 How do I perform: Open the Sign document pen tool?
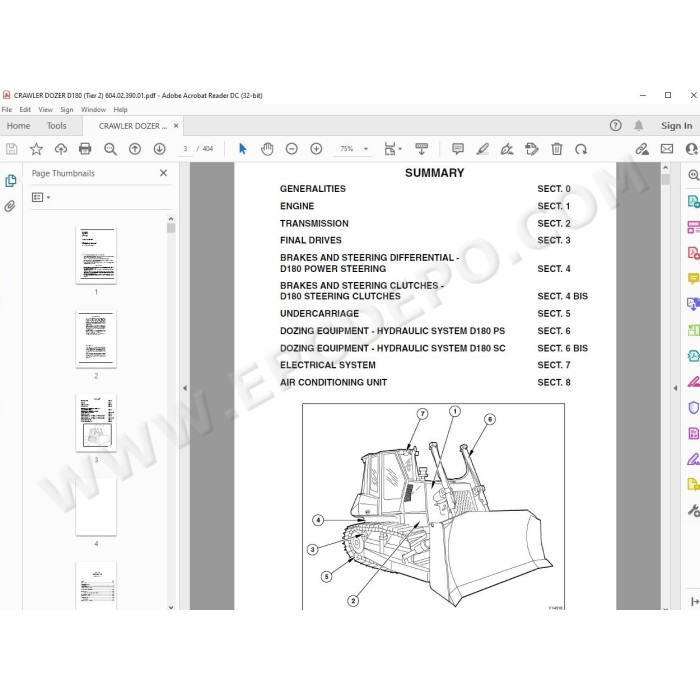click(x=507, y=149)
